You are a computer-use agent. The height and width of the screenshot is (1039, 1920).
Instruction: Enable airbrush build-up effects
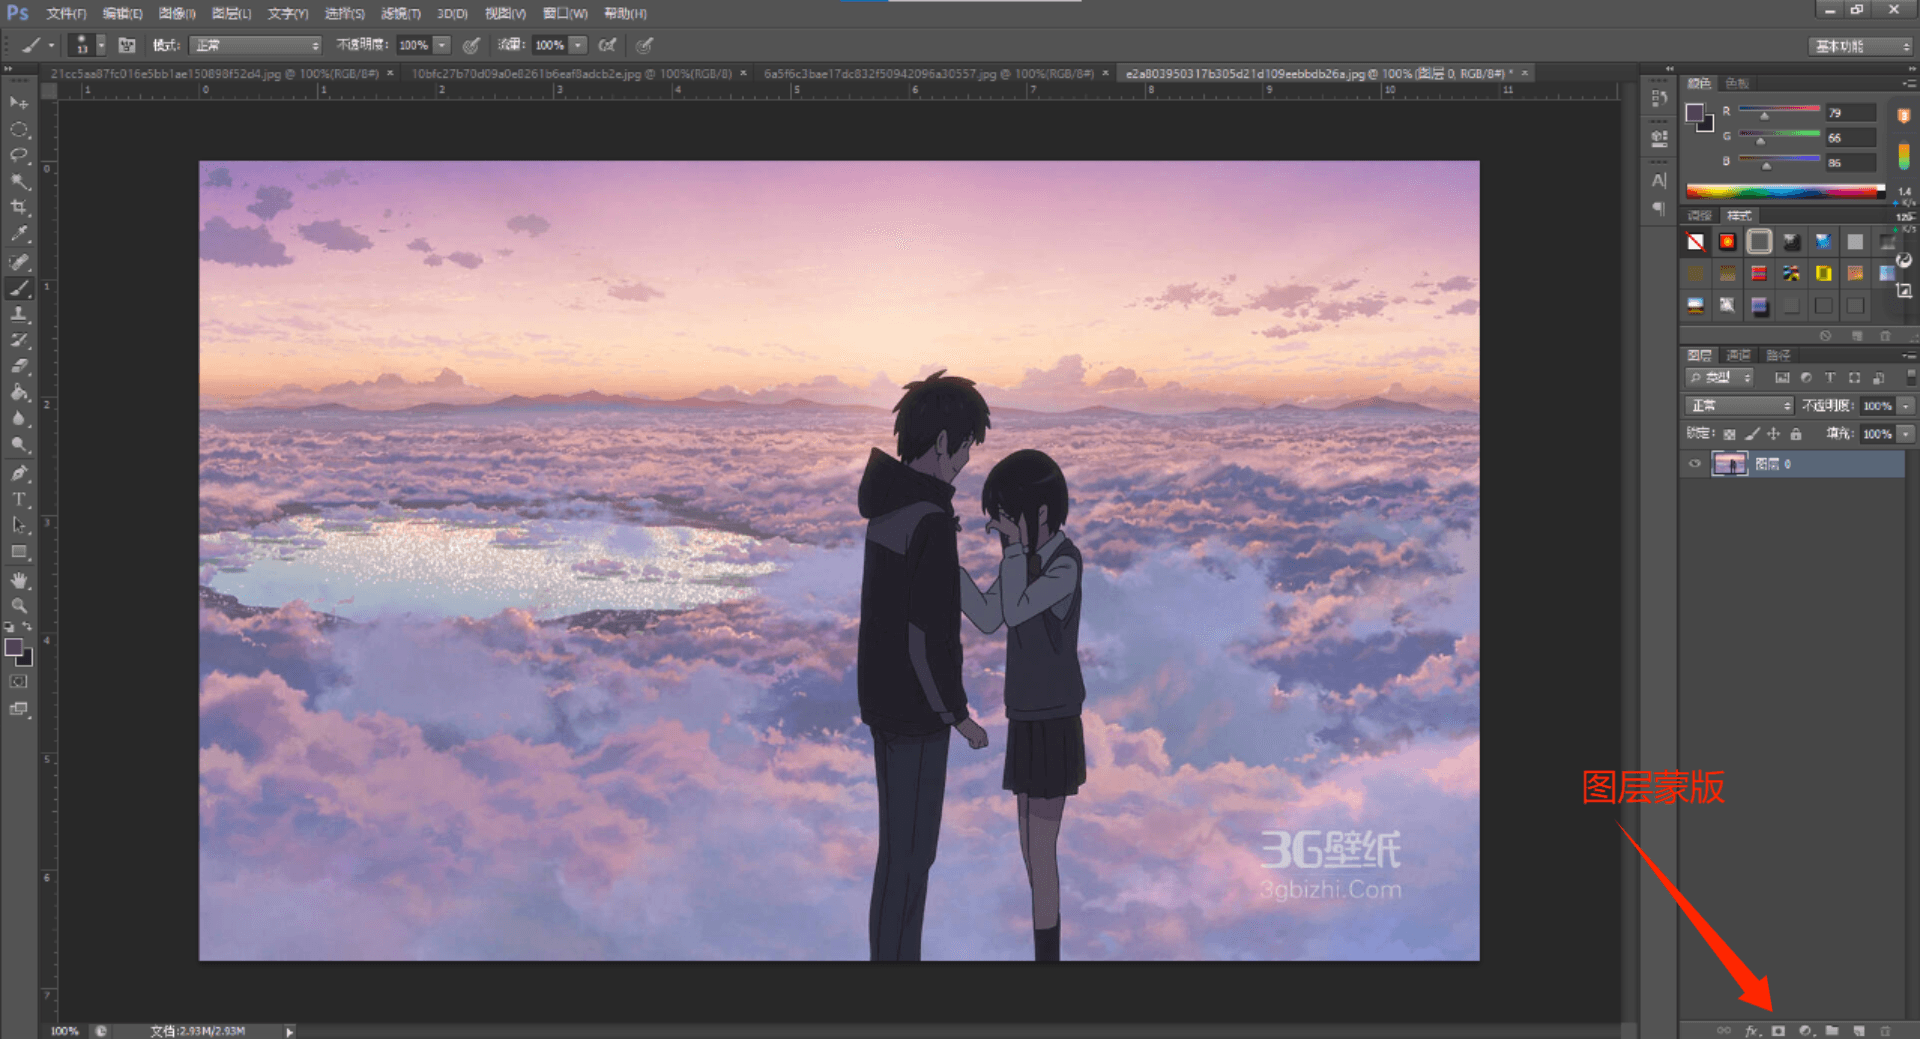point(607,45)
